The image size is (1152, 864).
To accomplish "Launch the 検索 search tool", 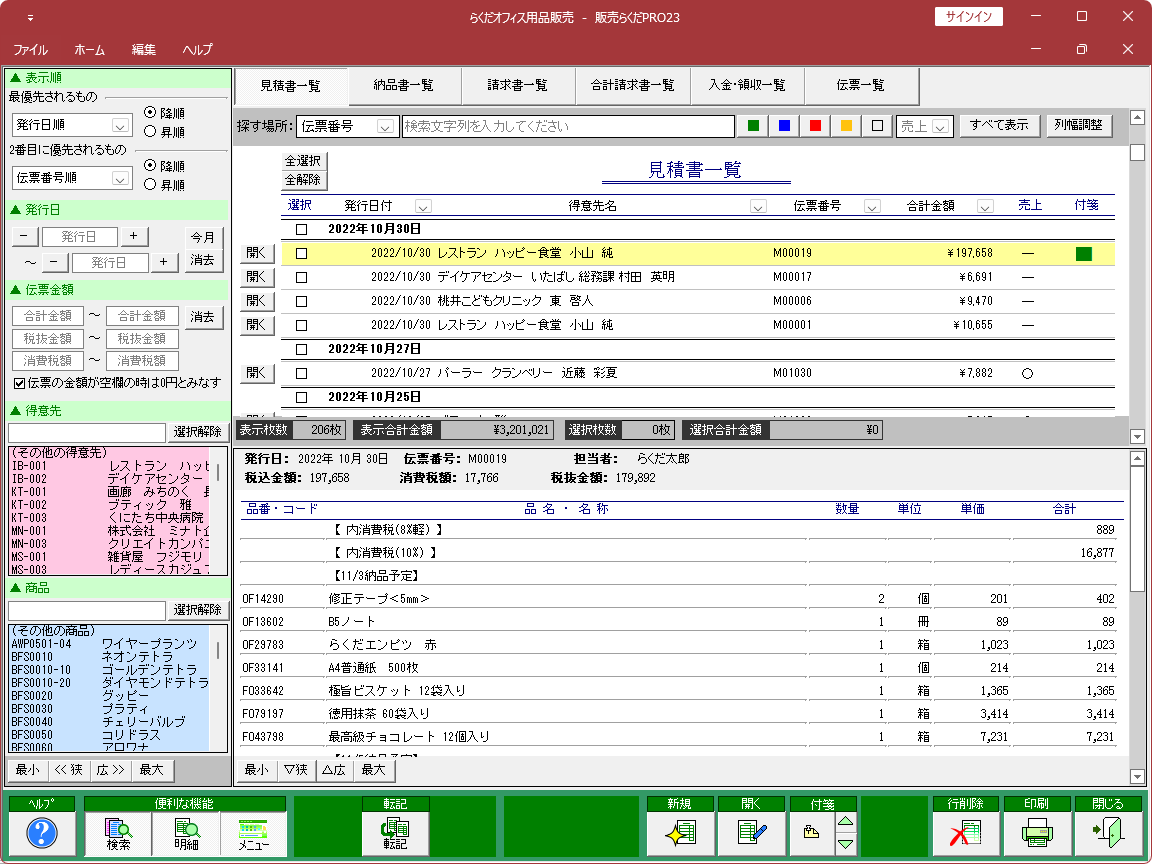I will 118,833.
